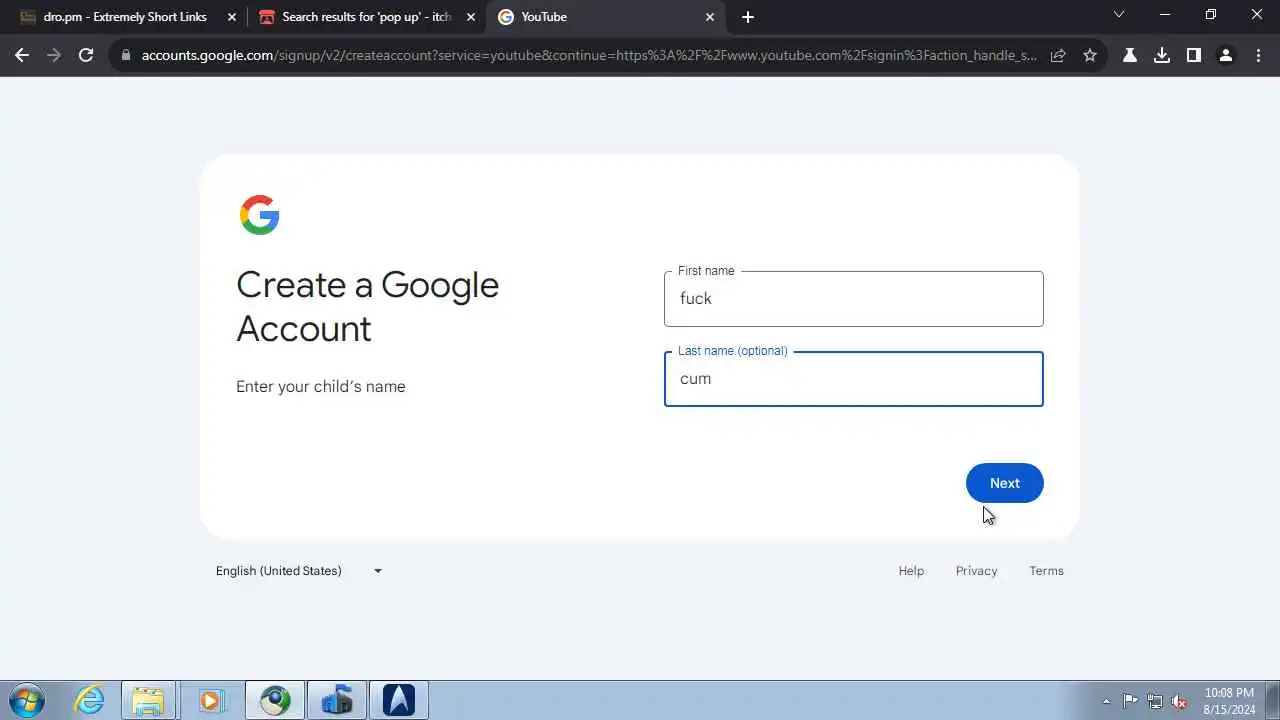Switch to Search results for 'pop up' tab

tap(366, 17)
